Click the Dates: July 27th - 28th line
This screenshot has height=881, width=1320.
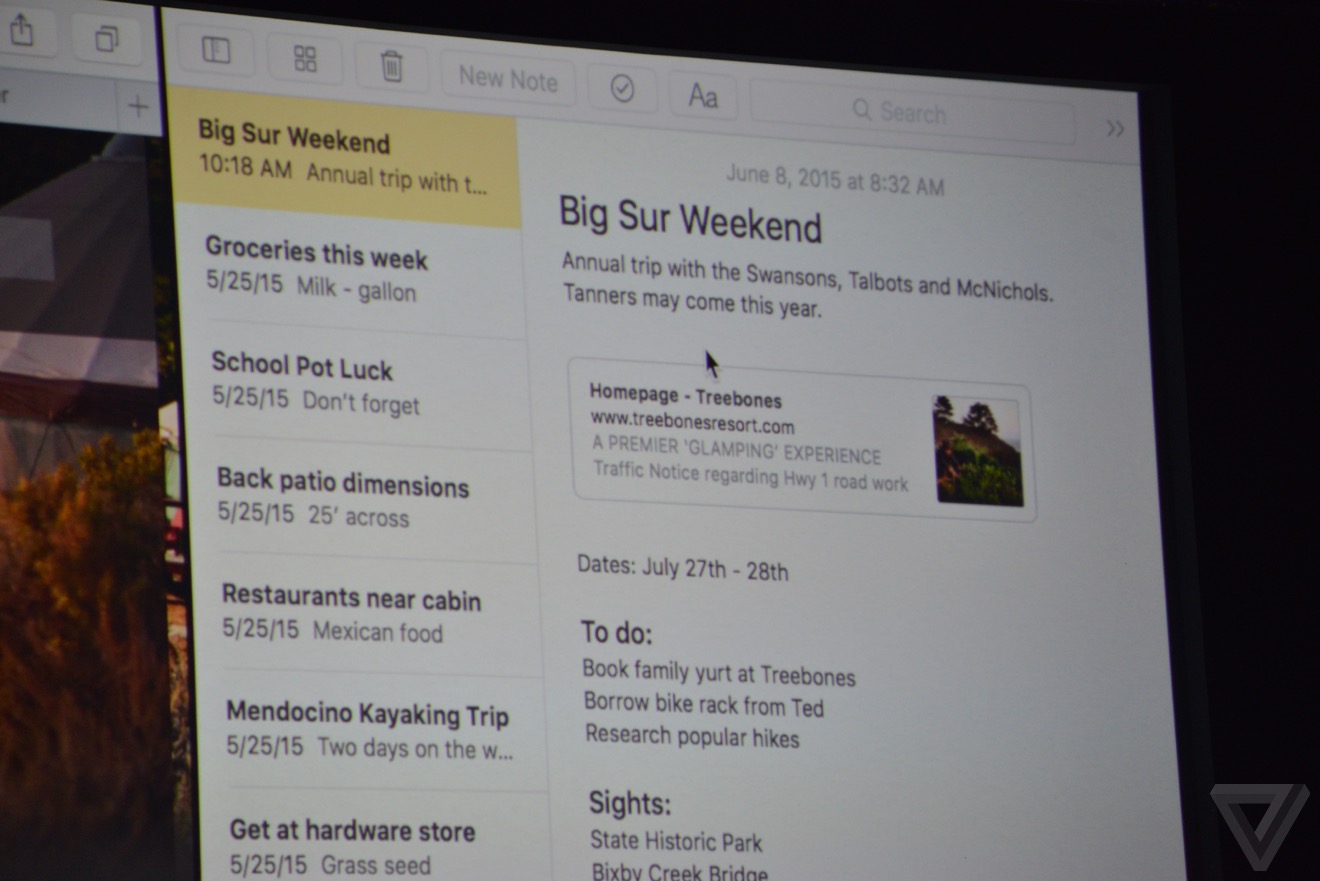pyautogui.click(x=682, y=567)
